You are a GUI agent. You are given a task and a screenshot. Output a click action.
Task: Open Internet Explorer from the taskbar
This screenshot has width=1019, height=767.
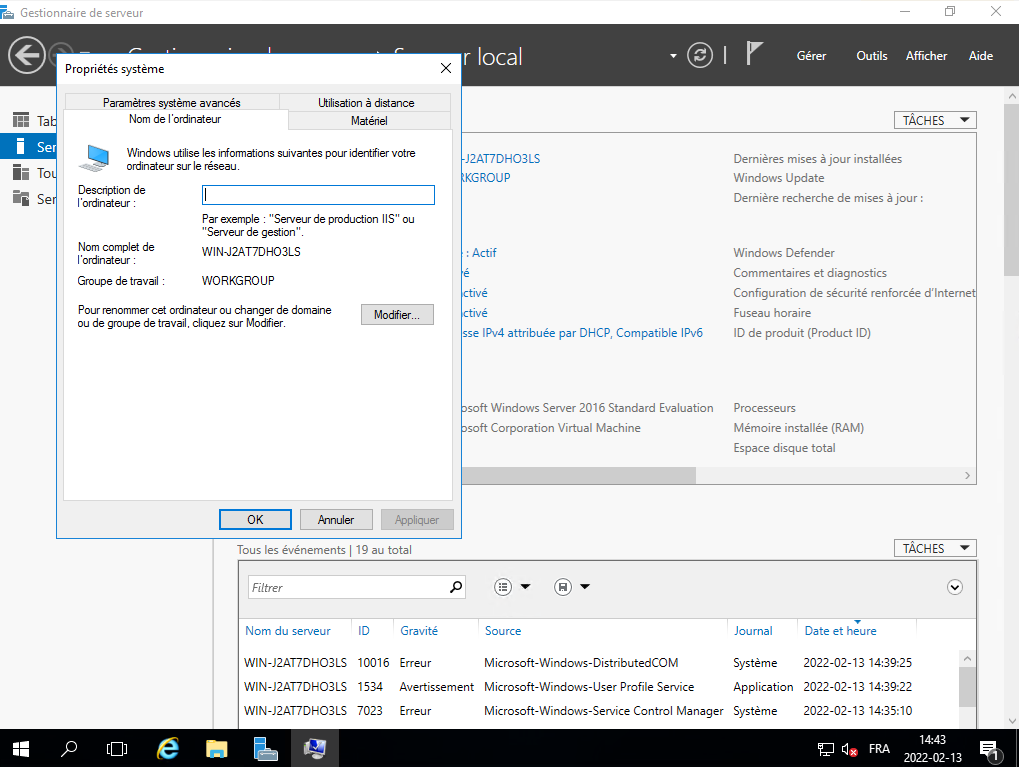pyautogui.click(x=169, y=748)
